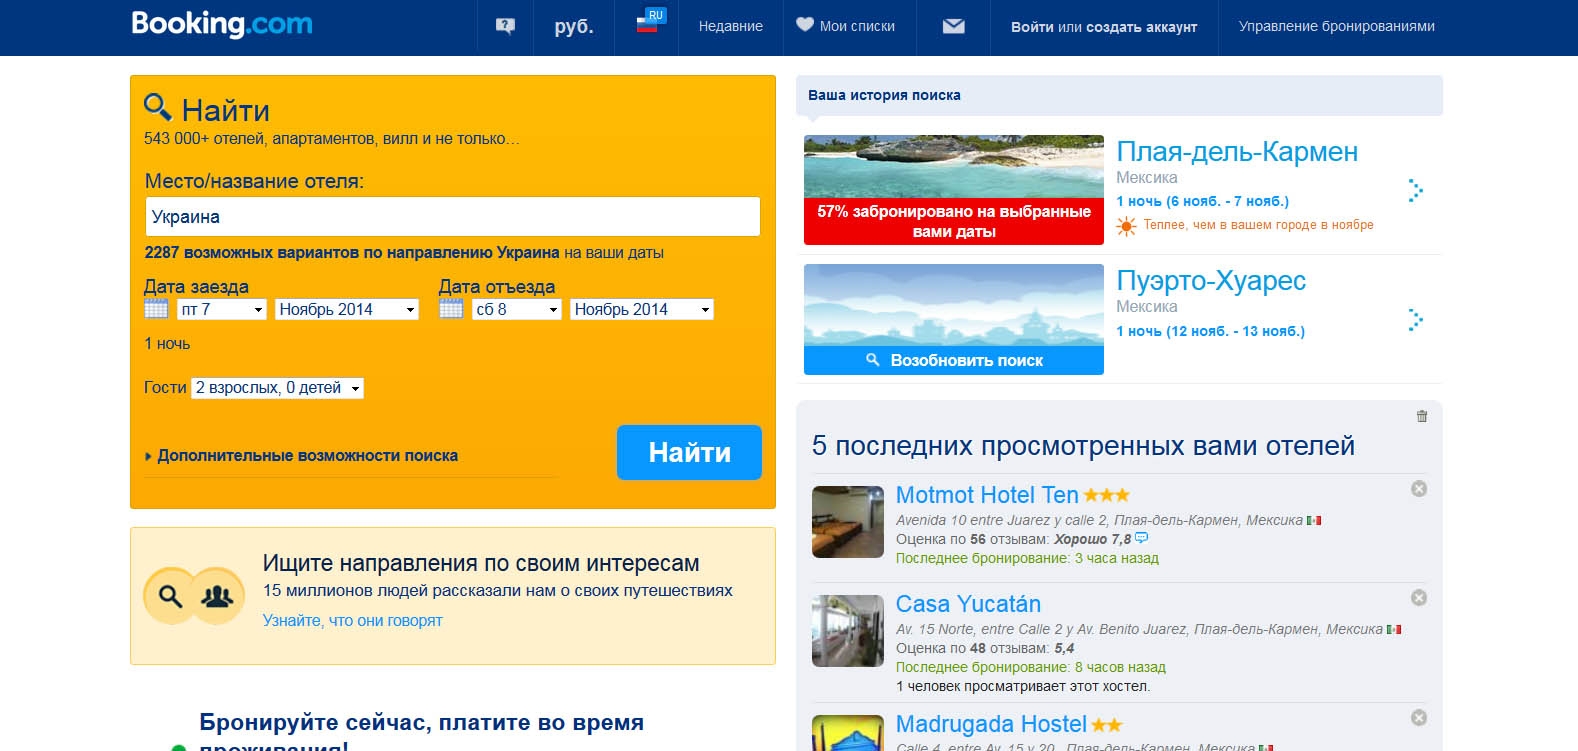The width and height of the screenshot is (1578, 751).
Task: Open the Недавние menu item
Action: pos(731,27)
